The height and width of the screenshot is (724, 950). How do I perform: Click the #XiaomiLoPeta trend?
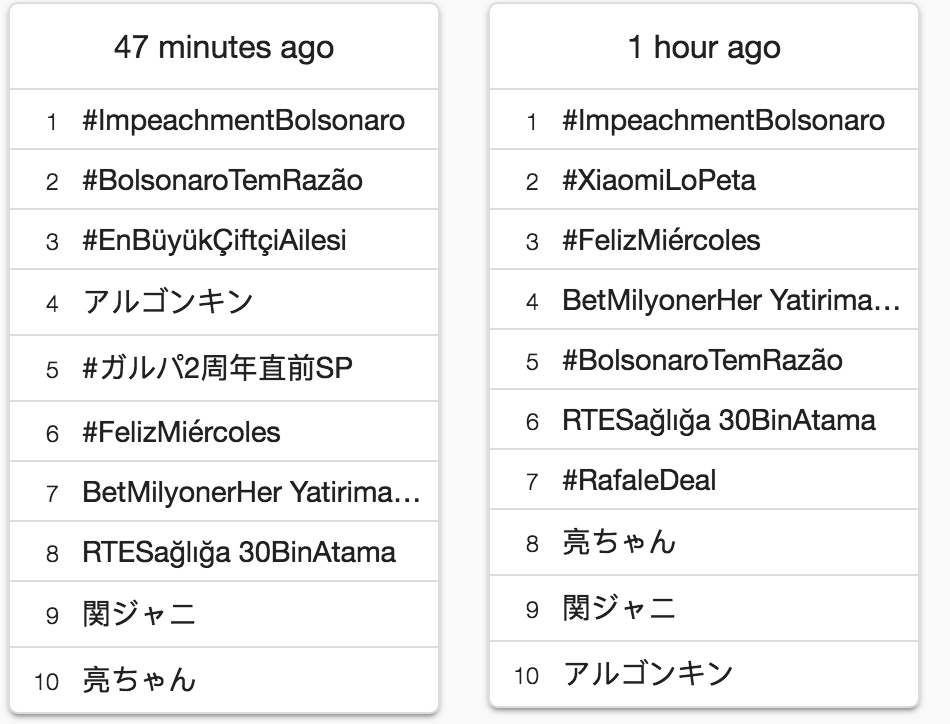point(659,180)
